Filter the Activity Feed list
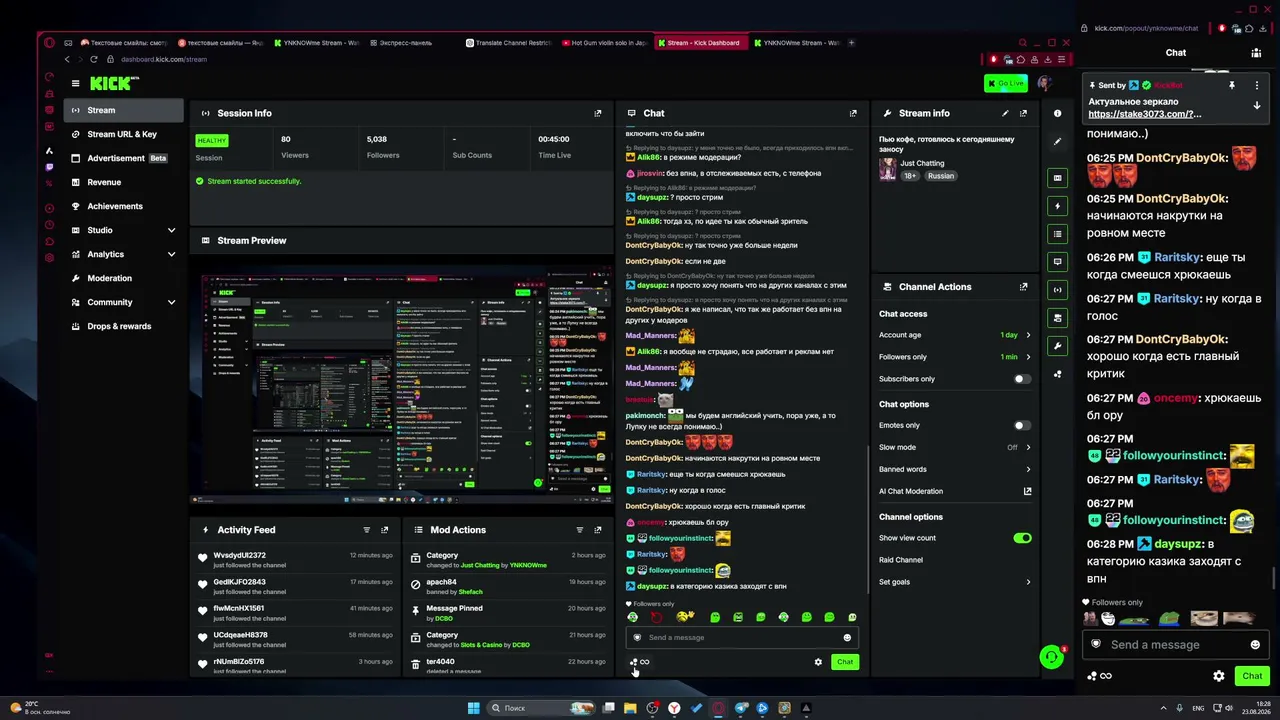 (x=366, y=530)
